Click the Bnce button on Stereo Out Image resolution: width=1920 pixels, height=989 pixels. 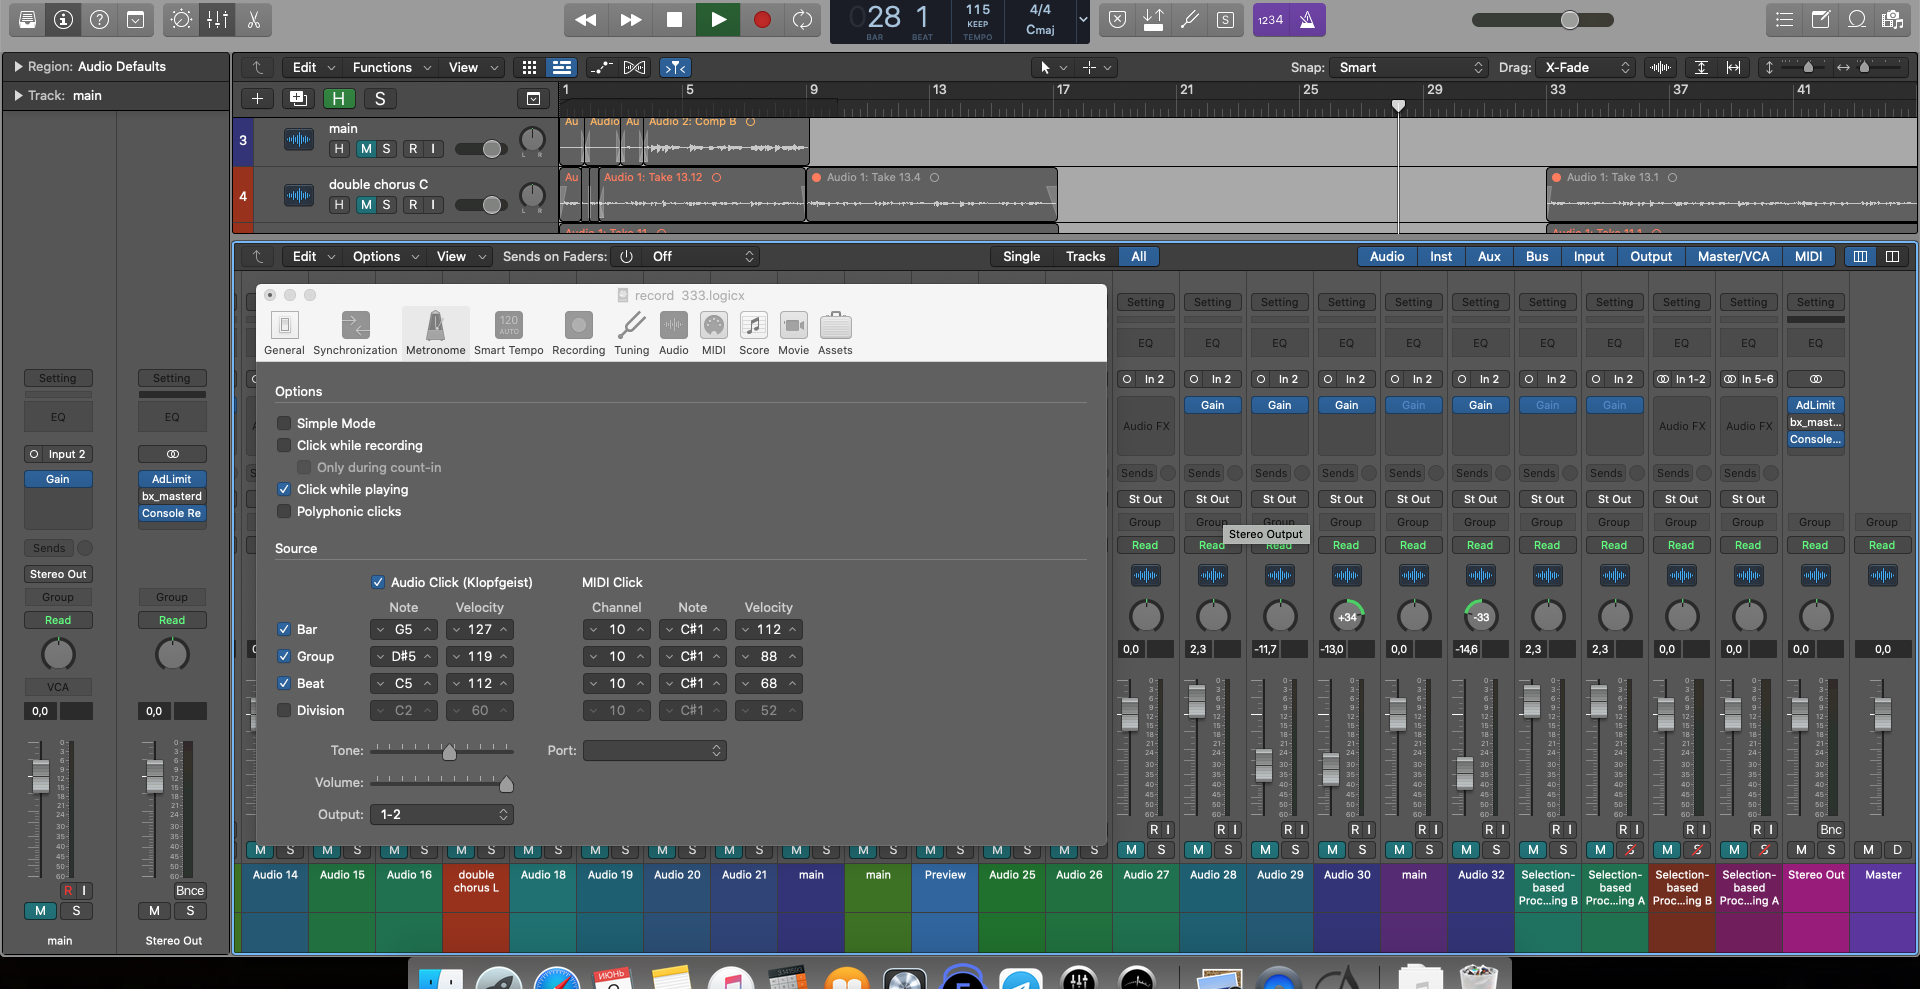(x=189, y=891)
